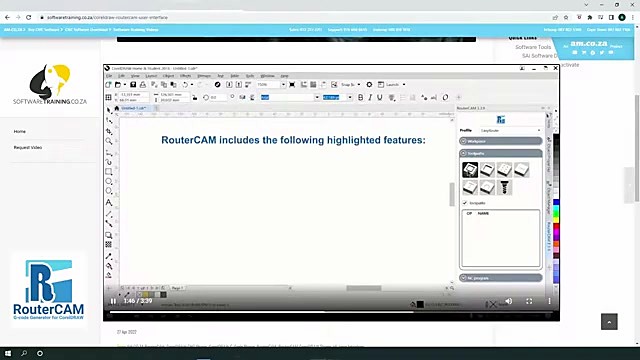The height and width of the screenshot is (360, 640).
Task: Bookmark this page with star icon
Action: click(x=566, y=18)
